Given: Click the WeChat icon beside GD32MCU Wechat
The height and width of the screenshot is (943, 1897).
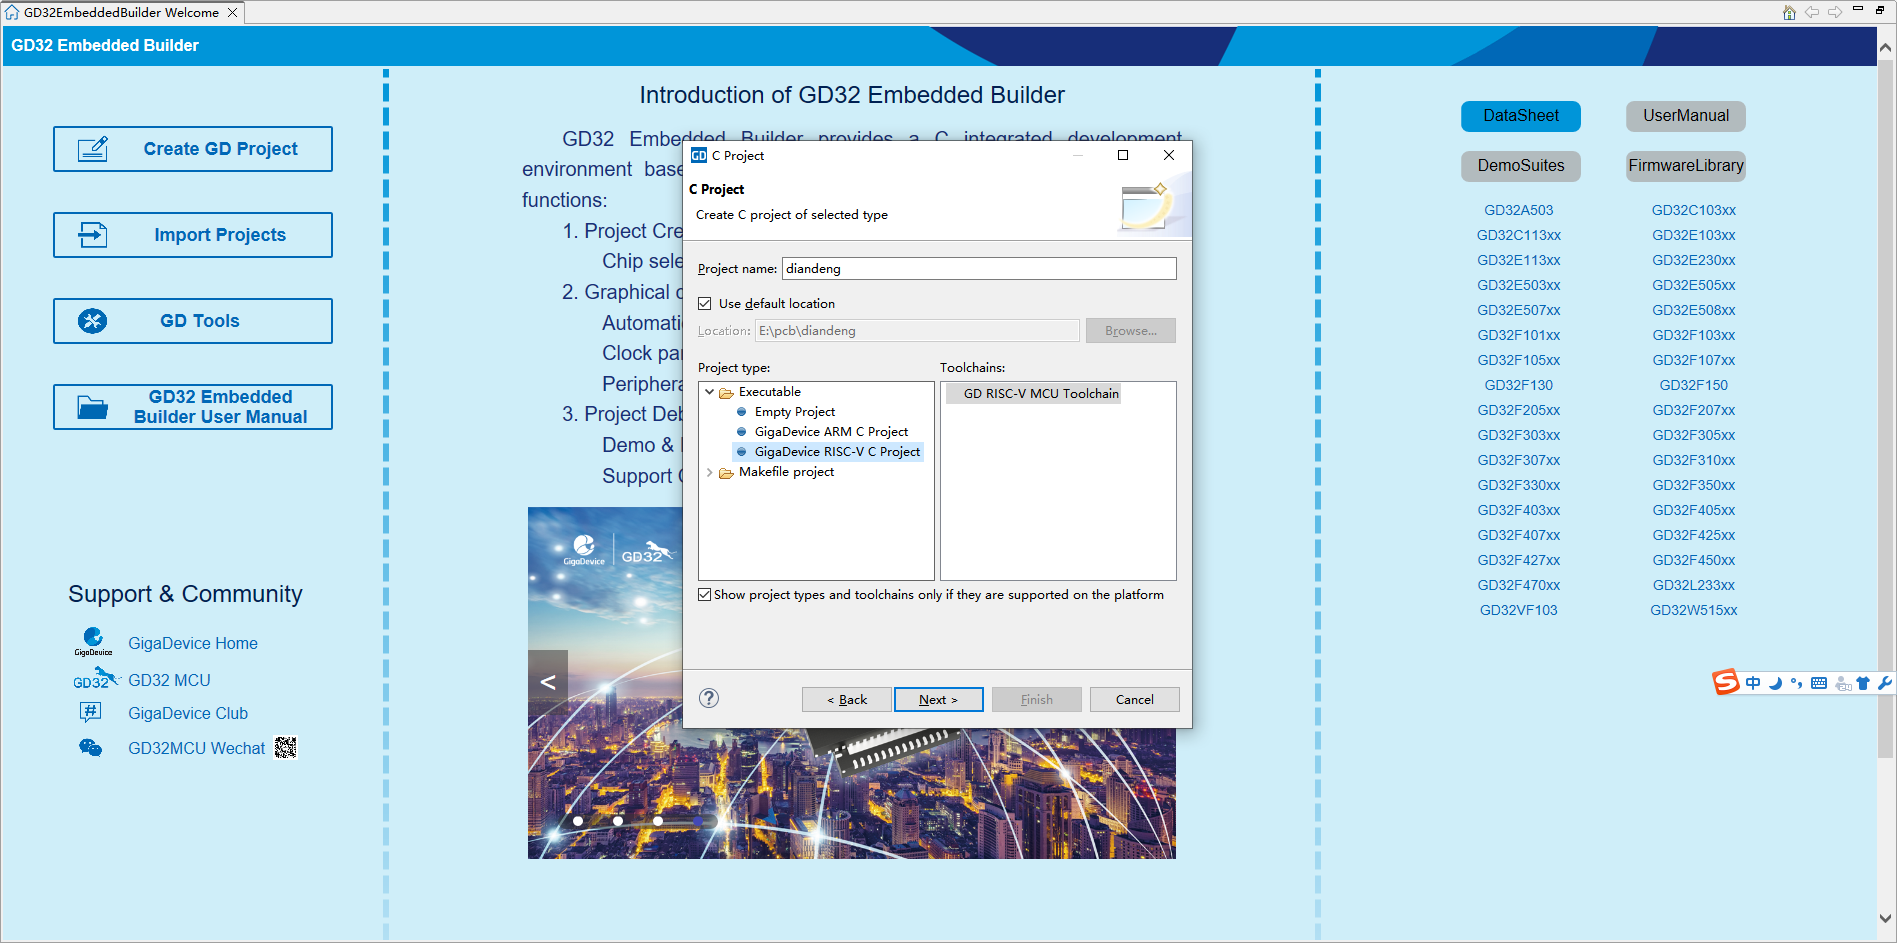Looking at the screenshot, I should click(90, 747).
